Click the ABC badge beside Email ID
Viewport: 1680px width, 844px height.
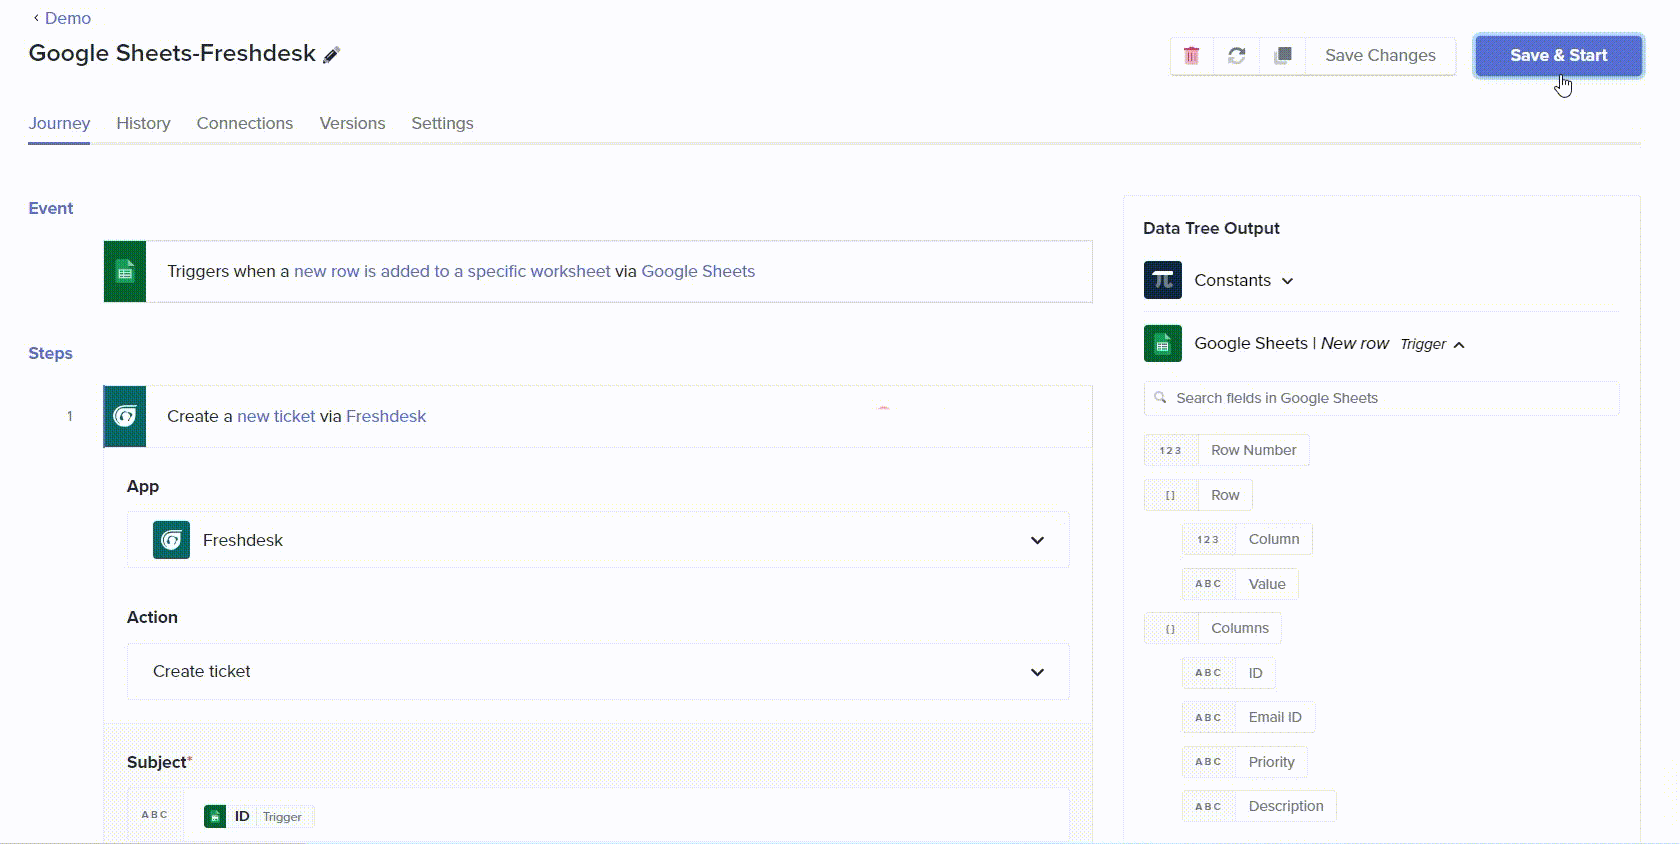pos(1208,717)
